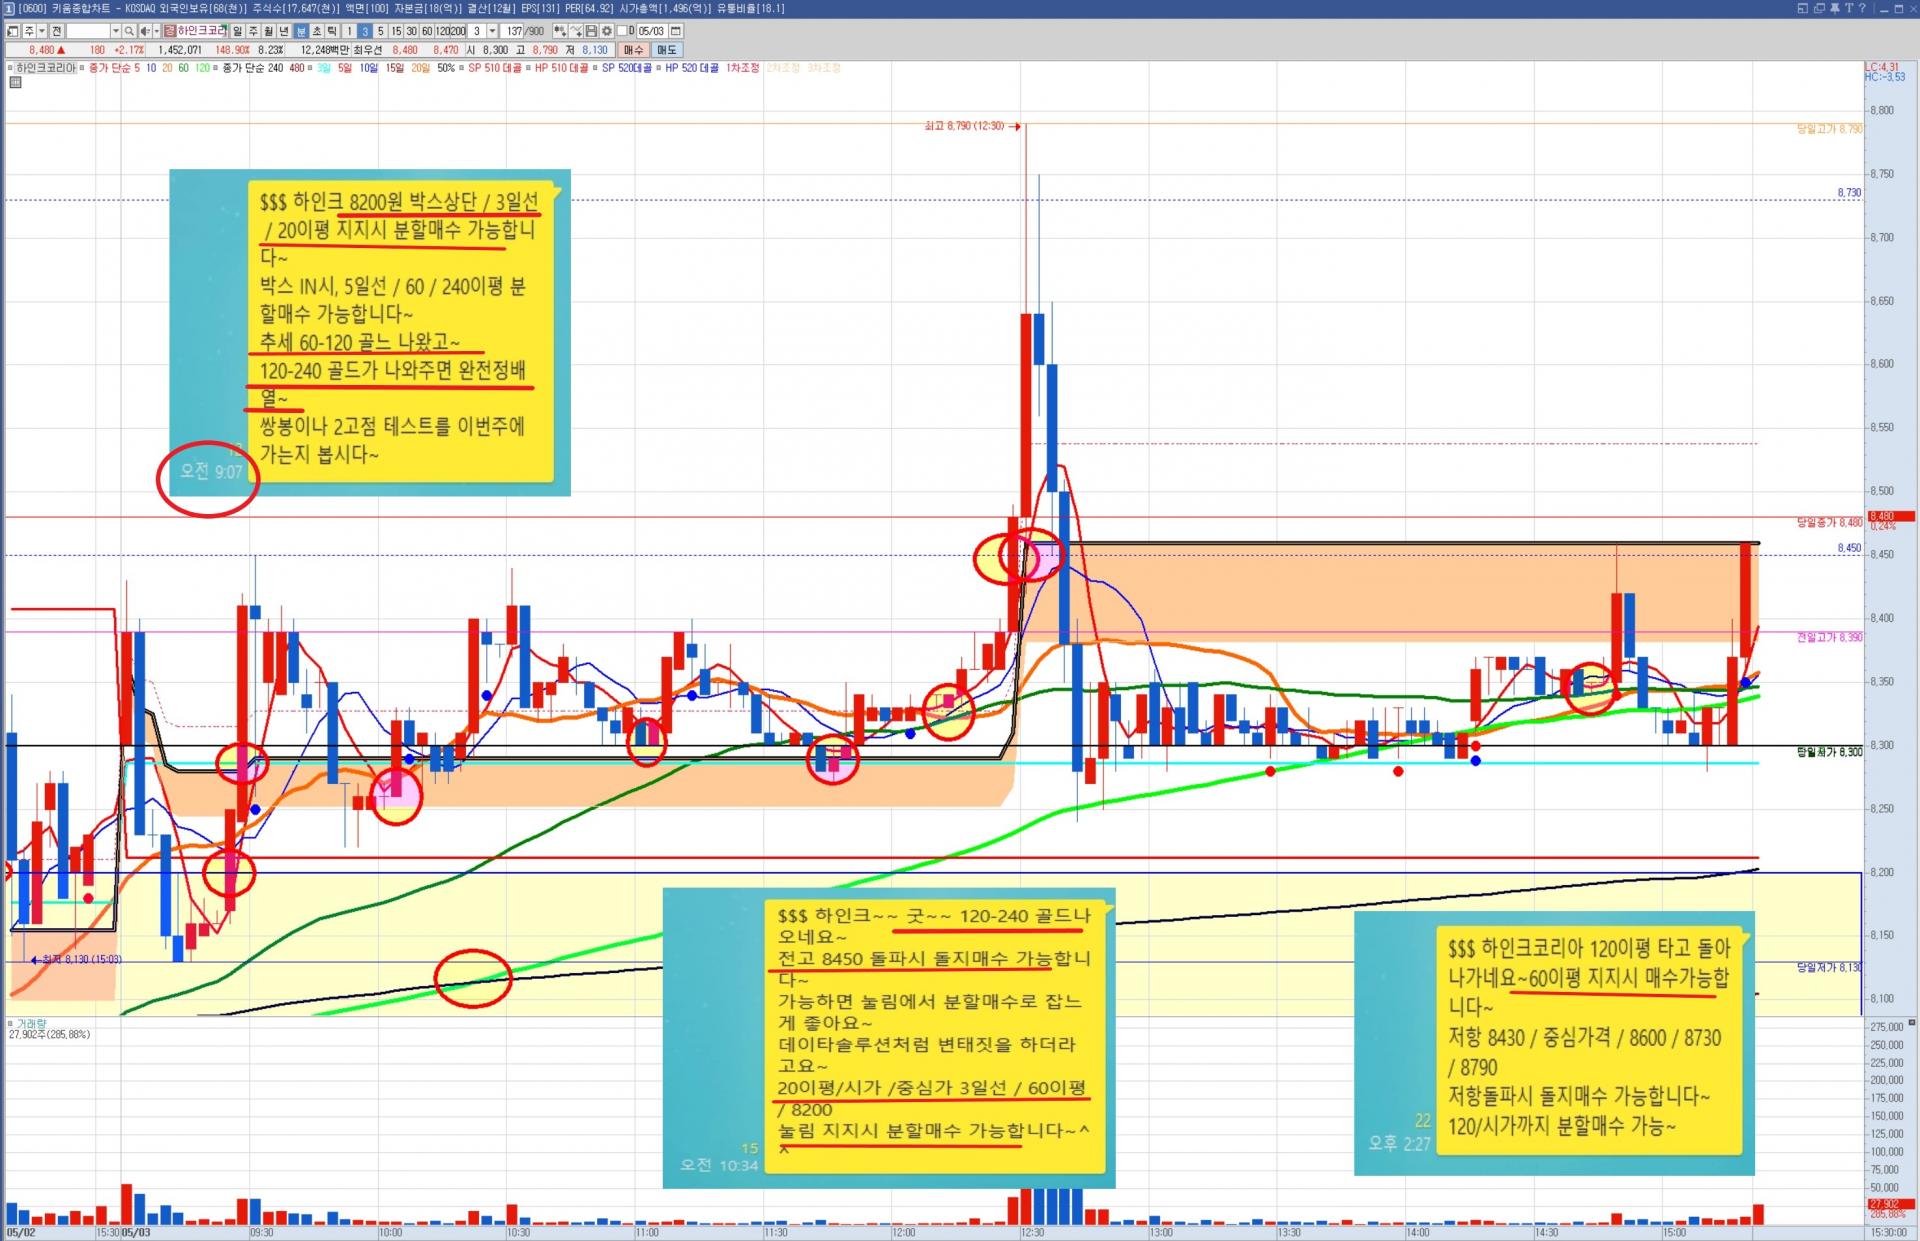Select the 분 (minute) chart period toggle
Viewport: 1920px width, 1241px height.
(x=301, y=31)
